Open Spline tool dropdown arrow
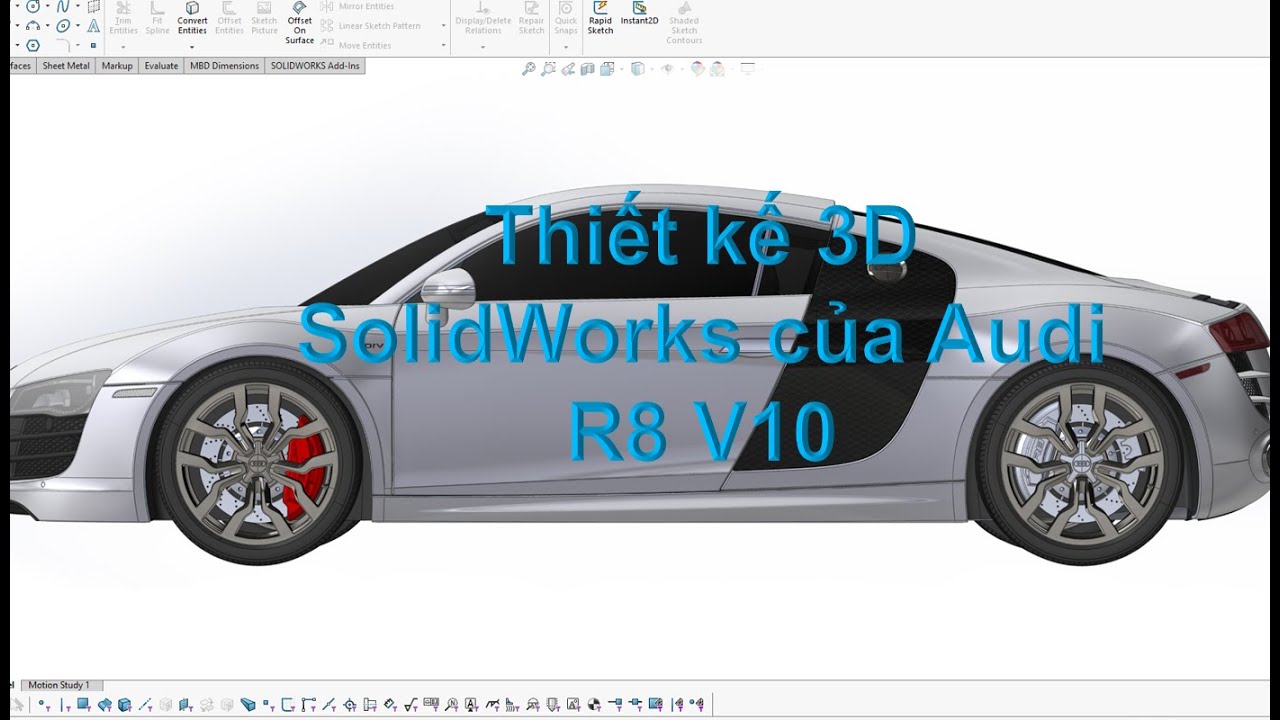This screenshot has height=720, width=1280. pyautogui.click(x=78, y=6)
